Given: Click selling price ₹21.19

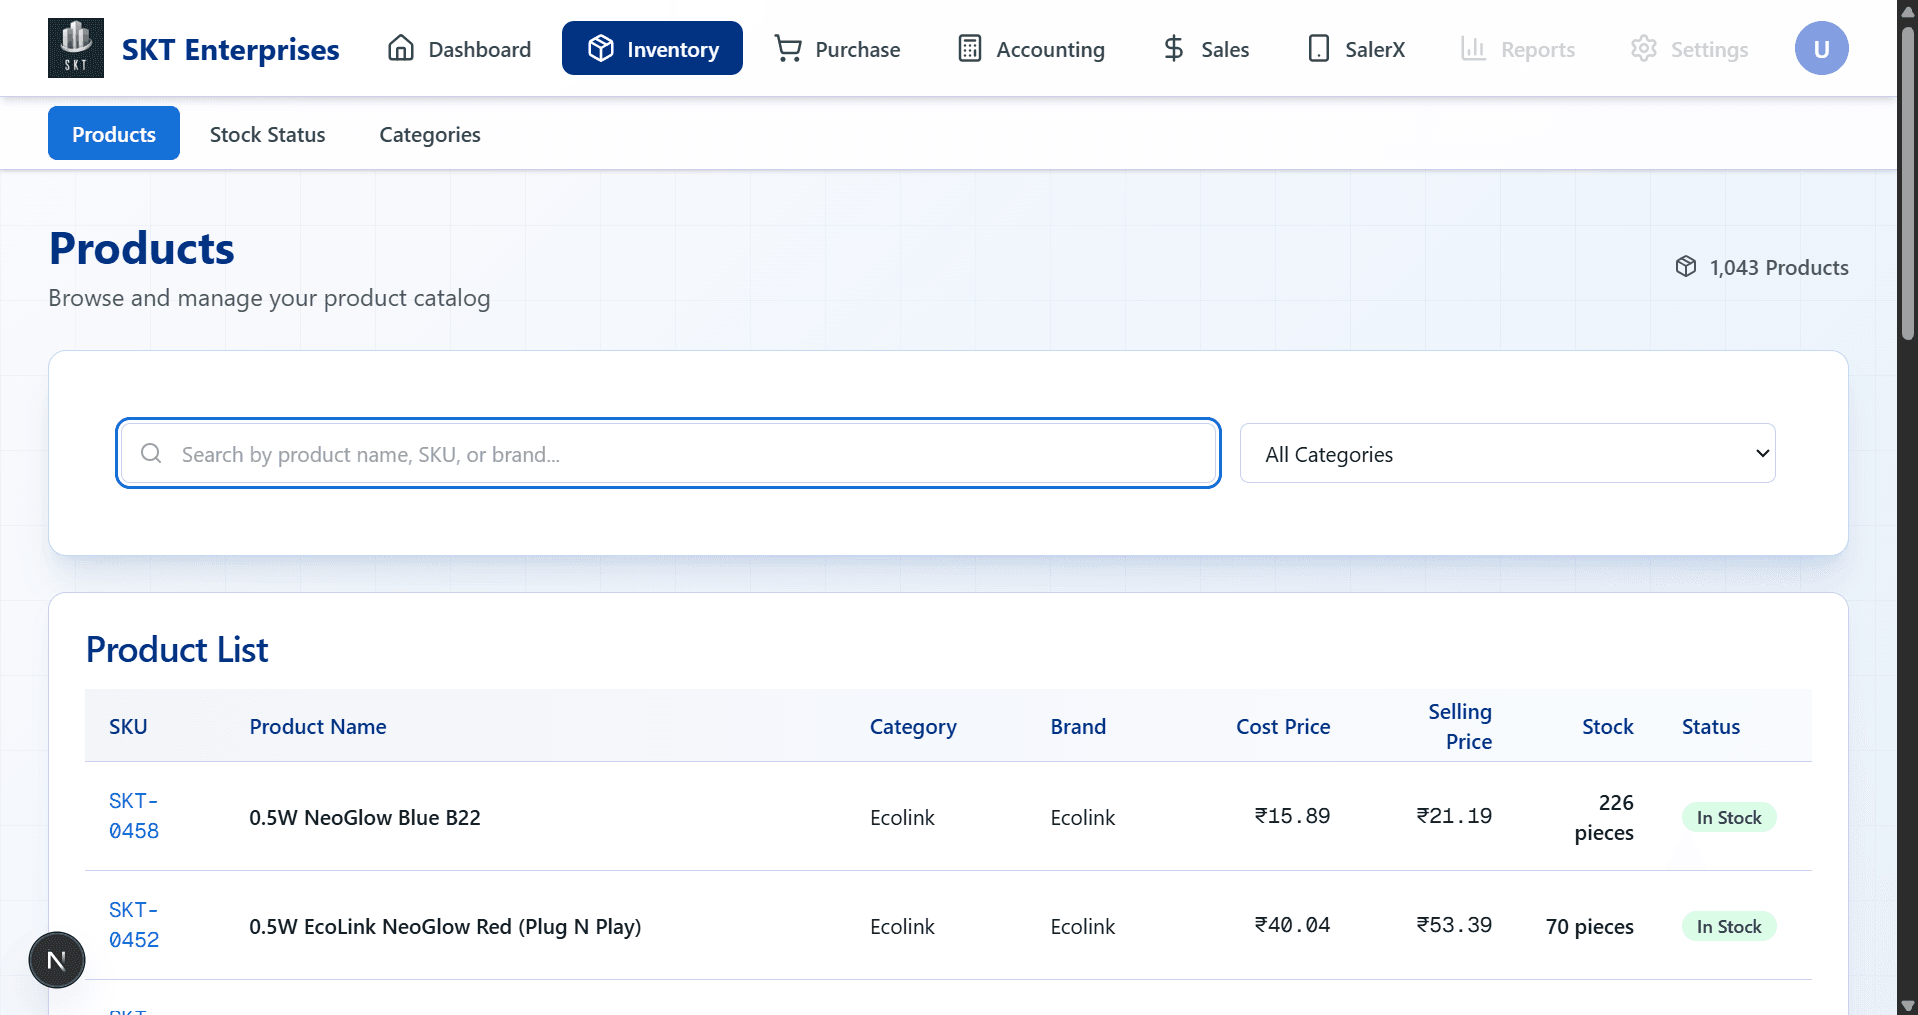Looking at the screenshot, I should point(1454,816).
